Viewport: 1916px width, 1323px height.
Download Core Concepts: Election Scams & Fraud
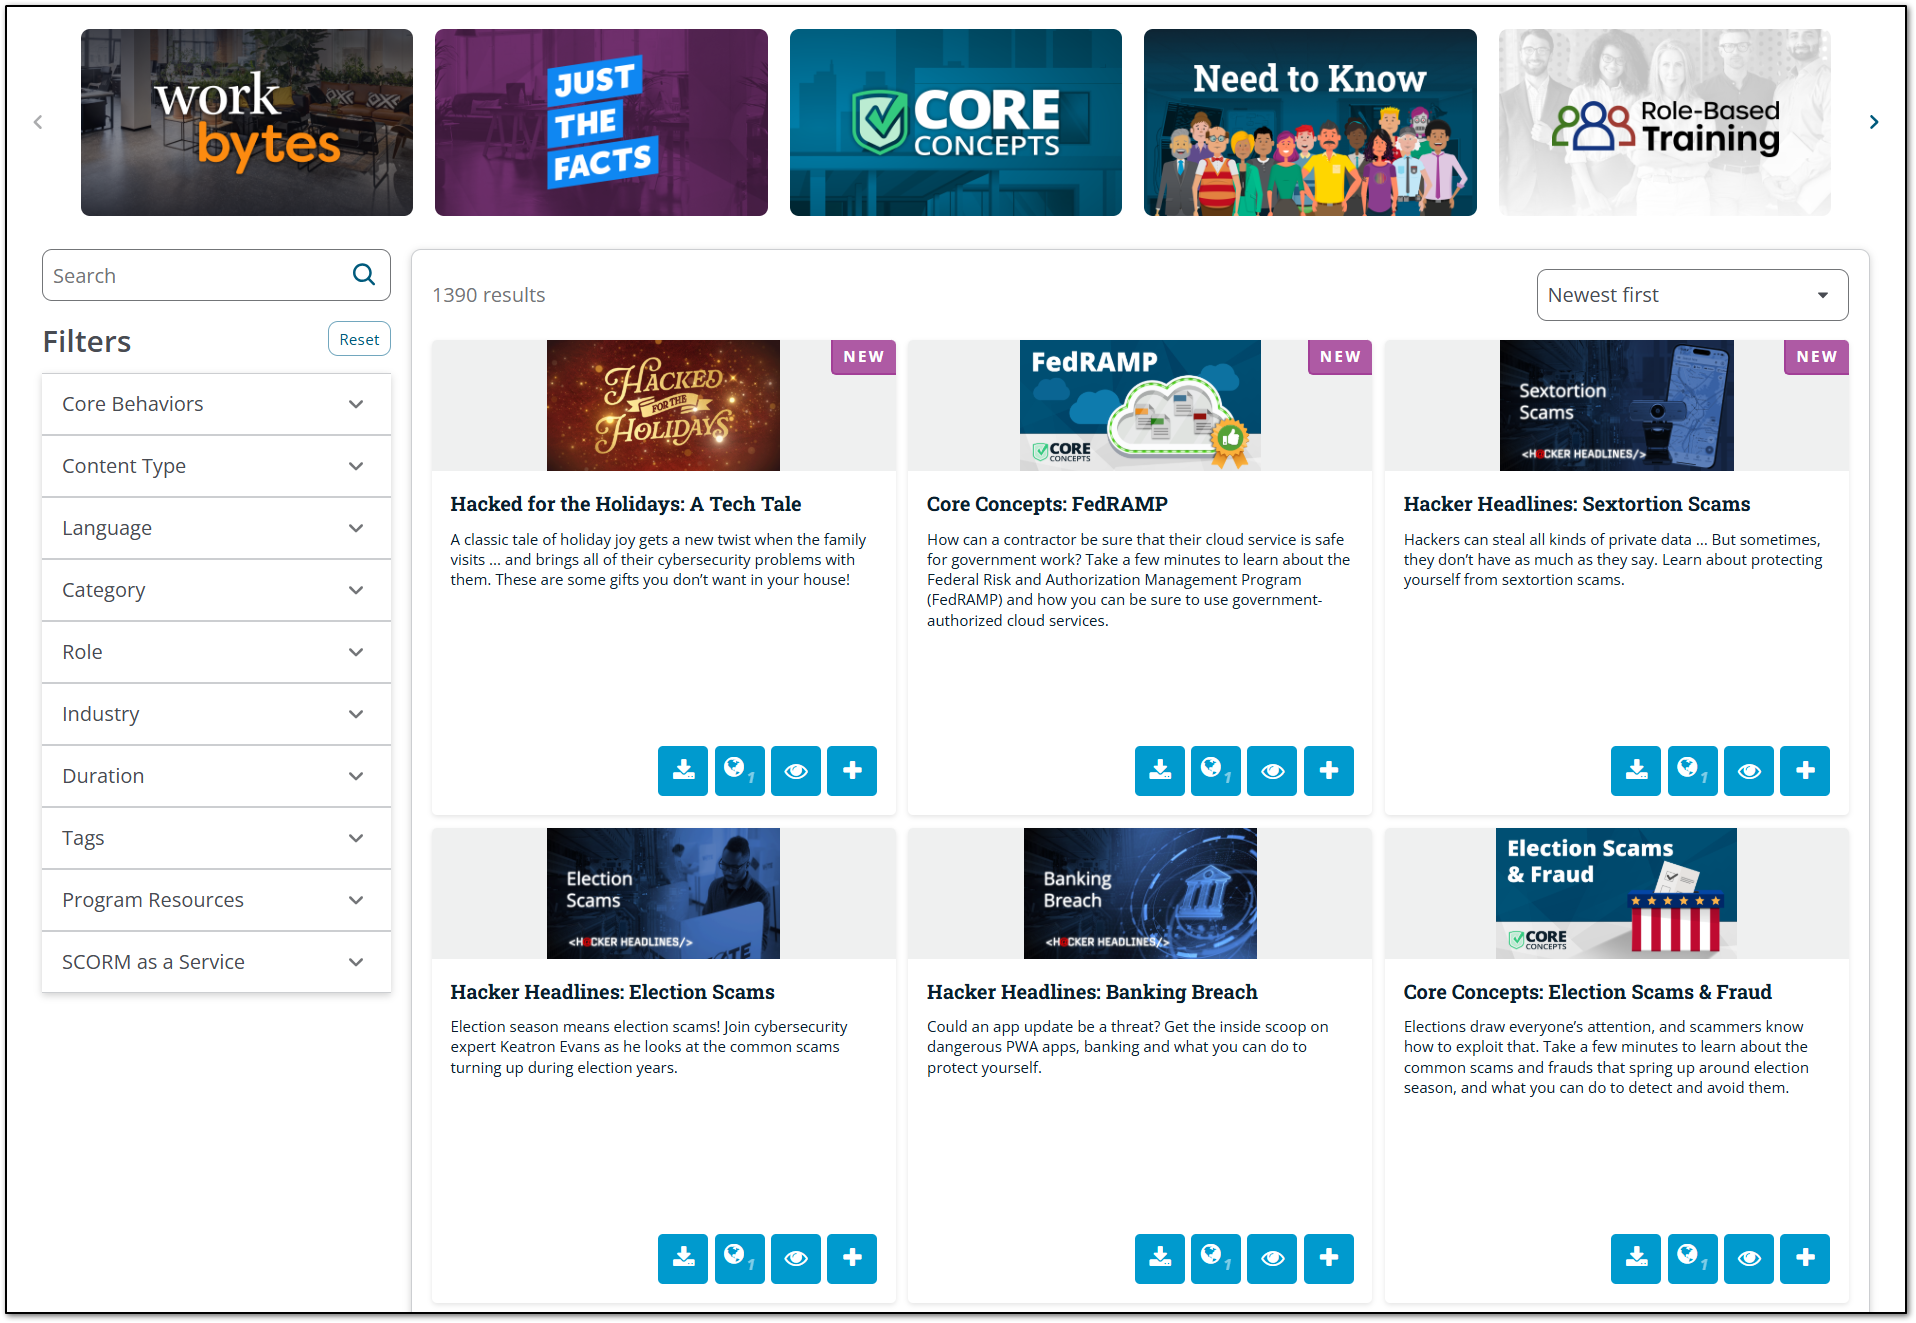(x=1636, y=1258)
